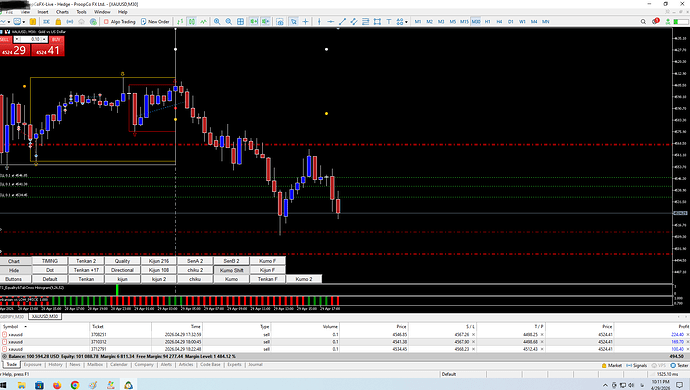Viewport: 690px width, 390px height.
Task: Draw an equidistant channel
Action: pos(354,22)
